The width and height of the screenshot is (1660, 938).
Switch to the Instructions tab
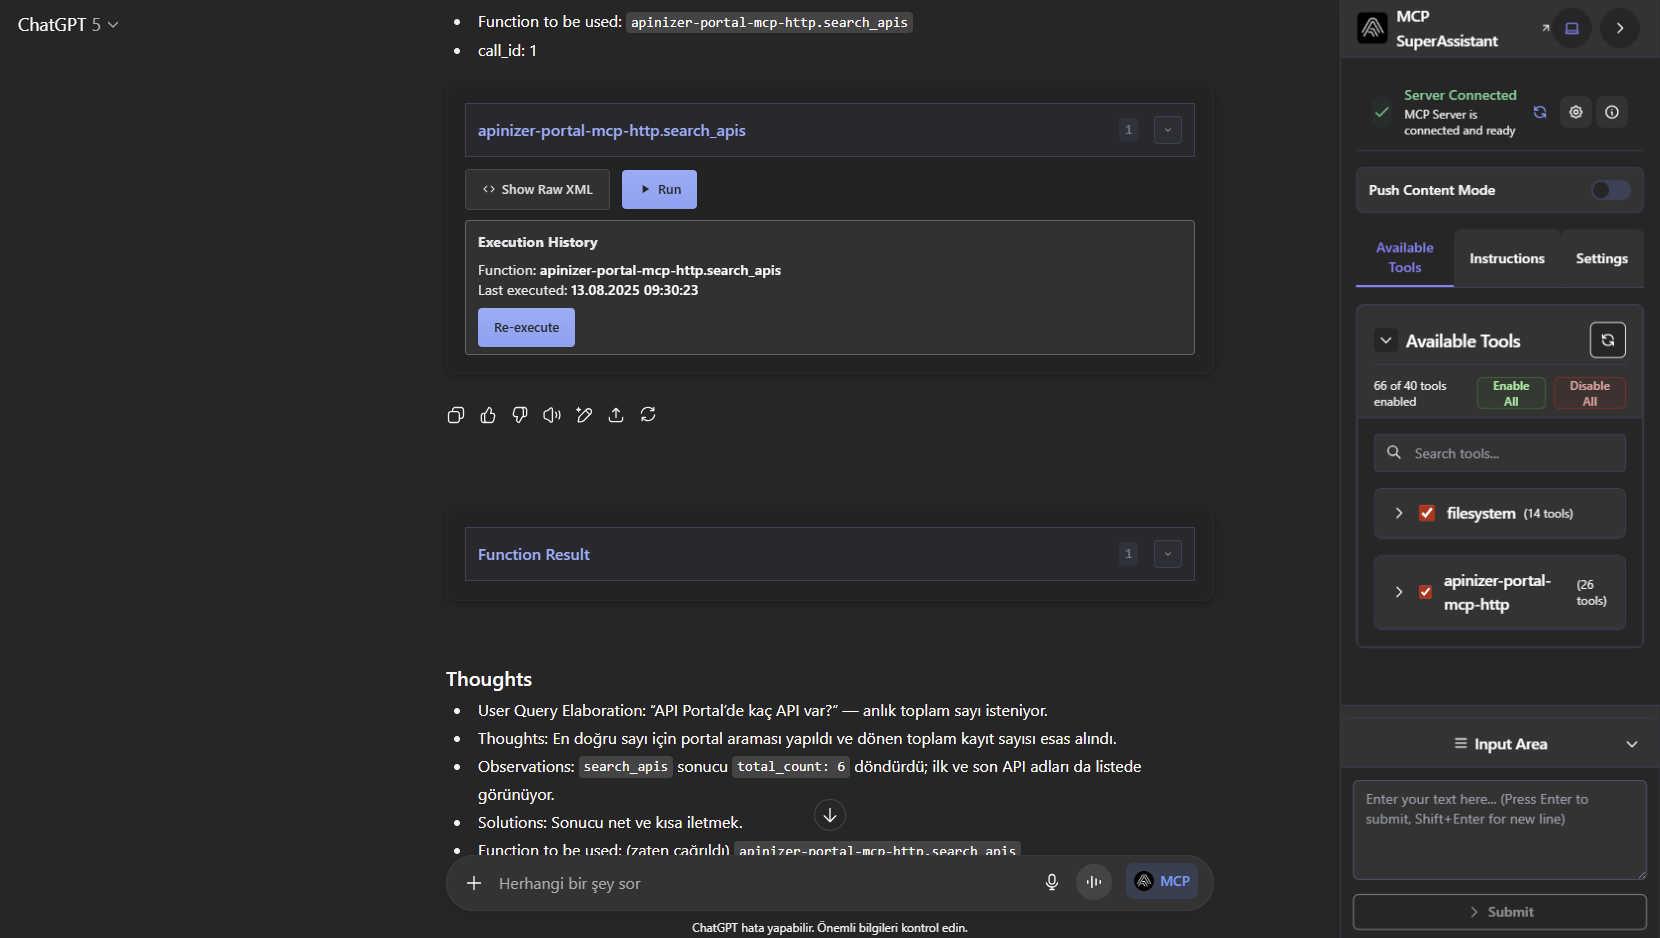pyautogui.click(x=1506, y=259)
